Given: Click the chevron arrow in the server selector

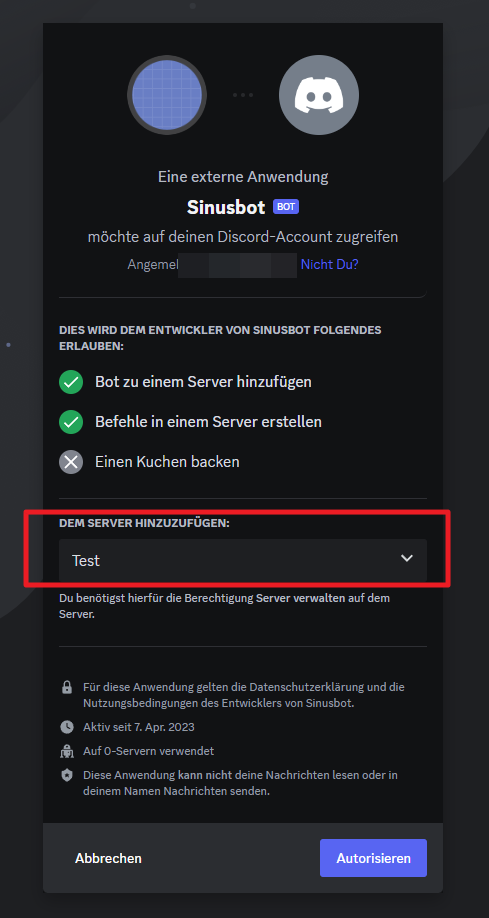Looking at the screenshot, I should [406, 559].
